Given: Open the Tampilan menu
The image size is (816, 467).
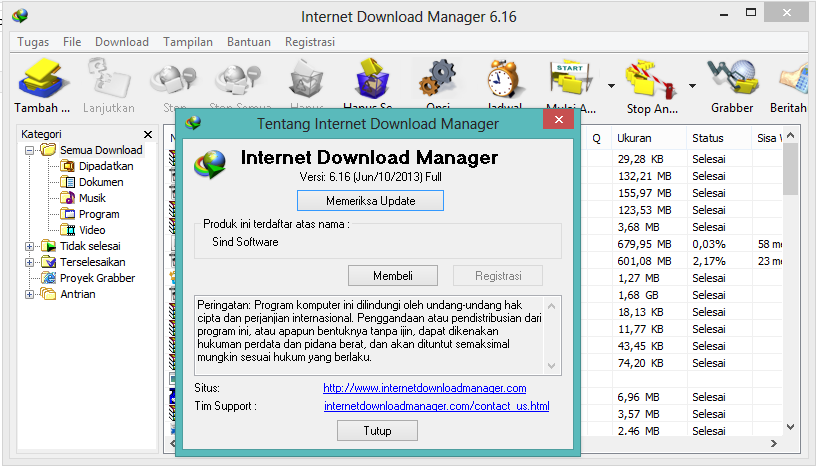Looking at the screenshot, I should pos(188,42).
